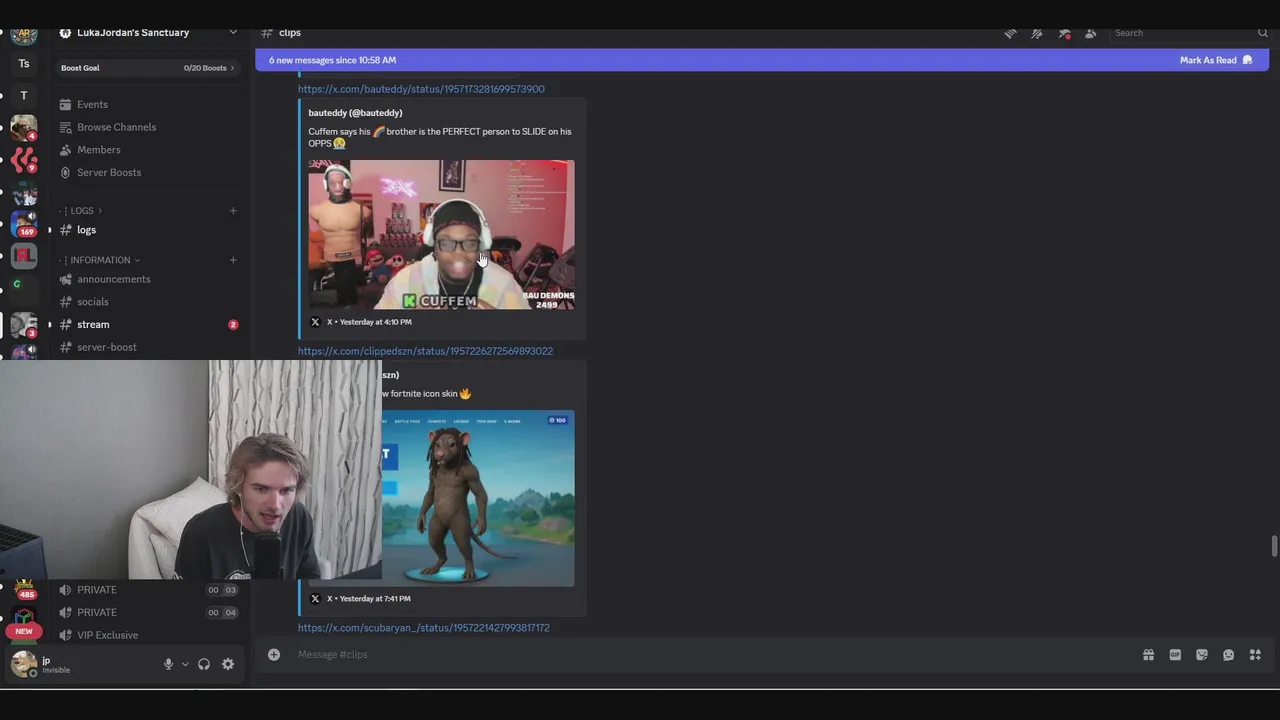1280x720 pixels.
Task: Expand the LOGS category
Action: (82, 211)
